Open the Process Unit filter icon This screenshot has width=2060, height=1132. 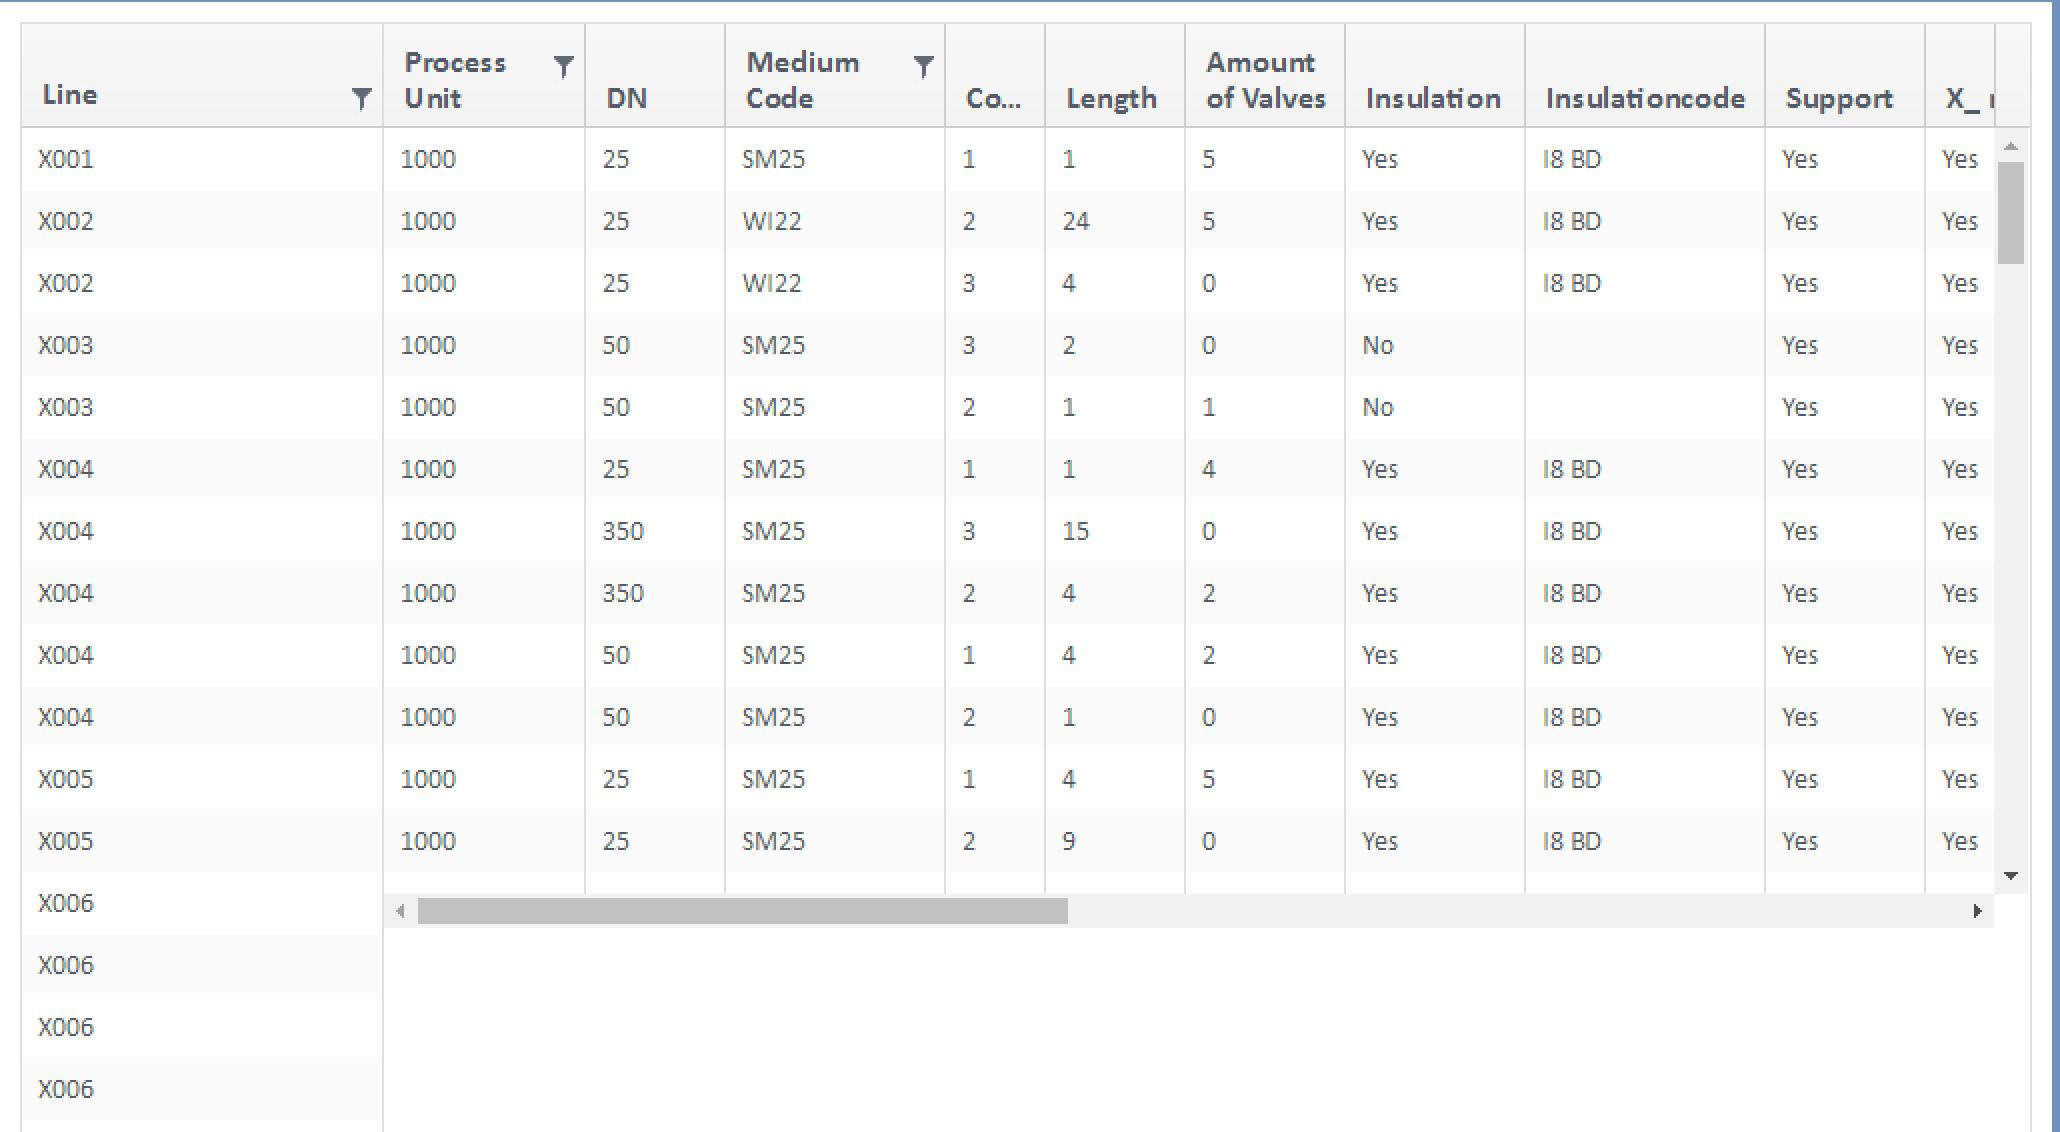tap(564, 67)
